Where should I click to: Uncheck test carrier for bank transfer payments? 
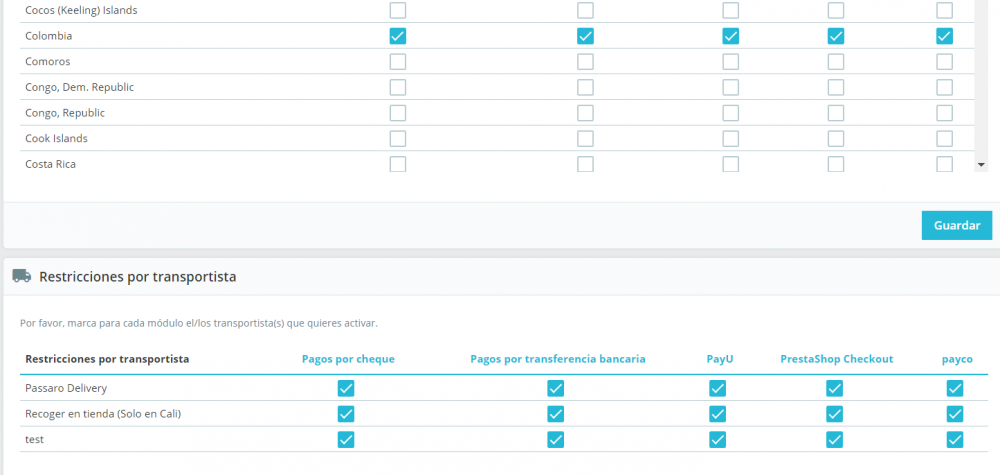(556, 439)
